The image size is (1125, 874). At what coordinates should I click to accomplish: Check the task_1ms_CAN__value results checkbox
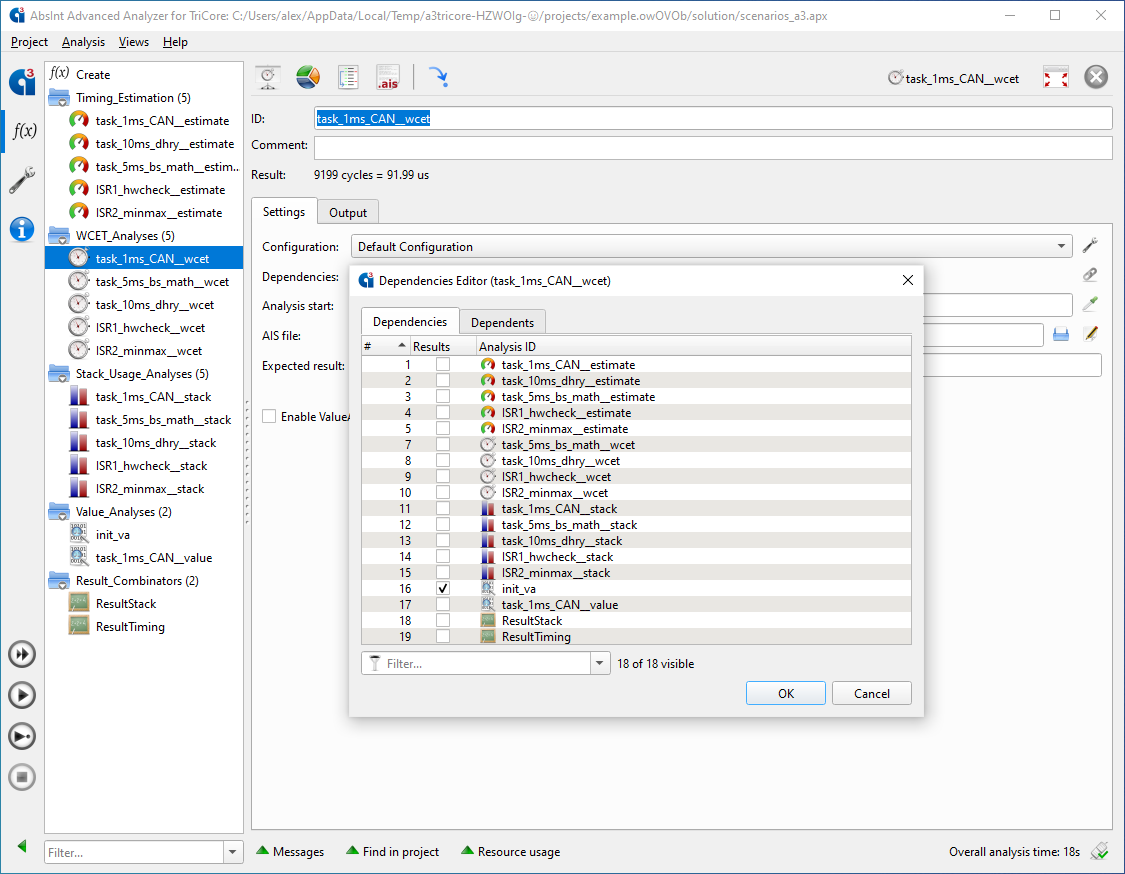pos(443,604)
